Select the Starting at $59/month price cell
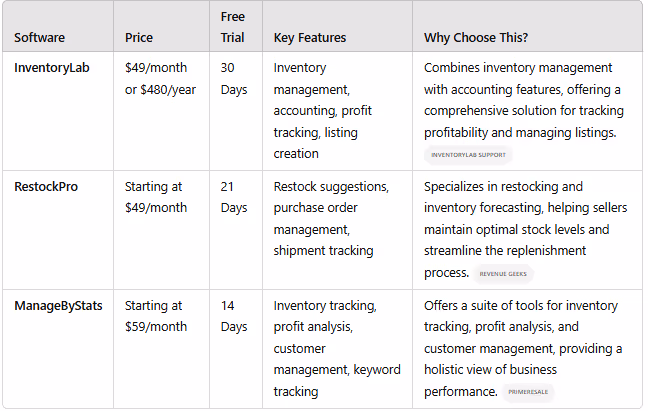 coord(156,316)
